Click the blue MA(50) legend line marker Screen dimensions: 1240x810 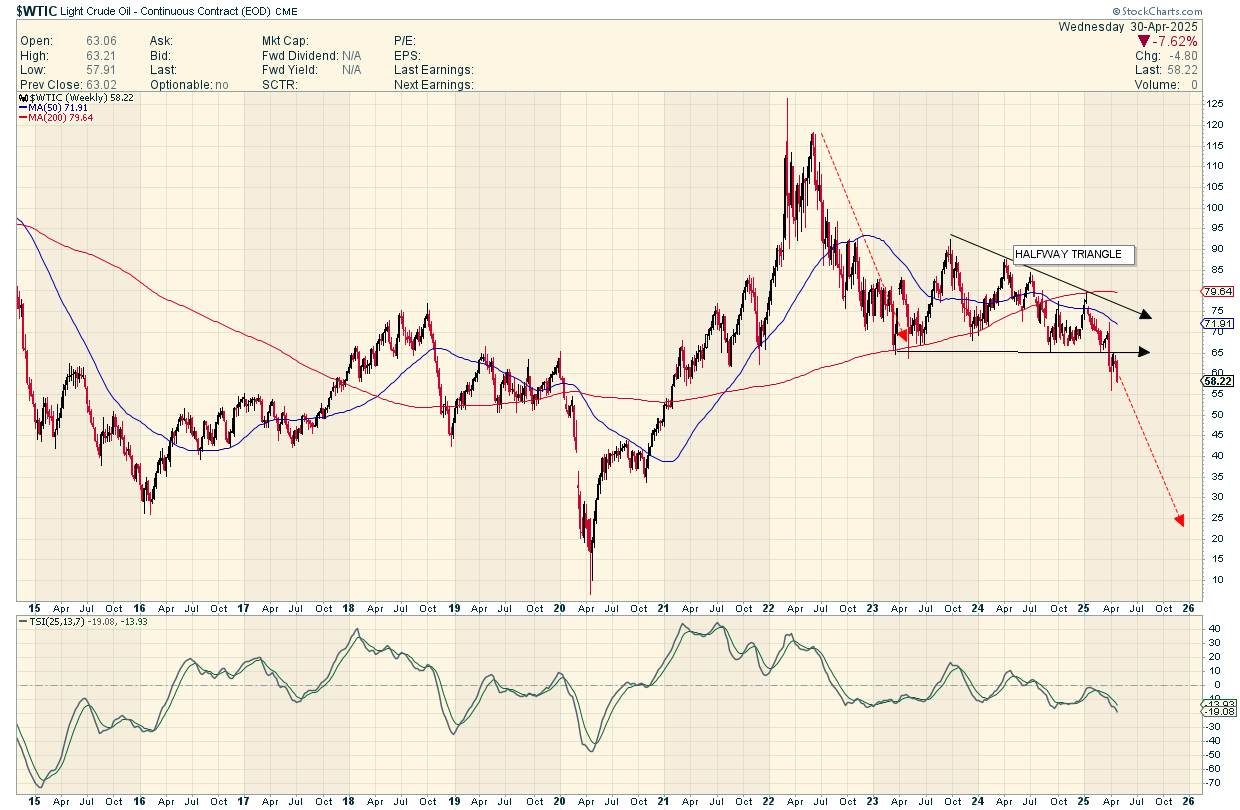coord(23,107)
